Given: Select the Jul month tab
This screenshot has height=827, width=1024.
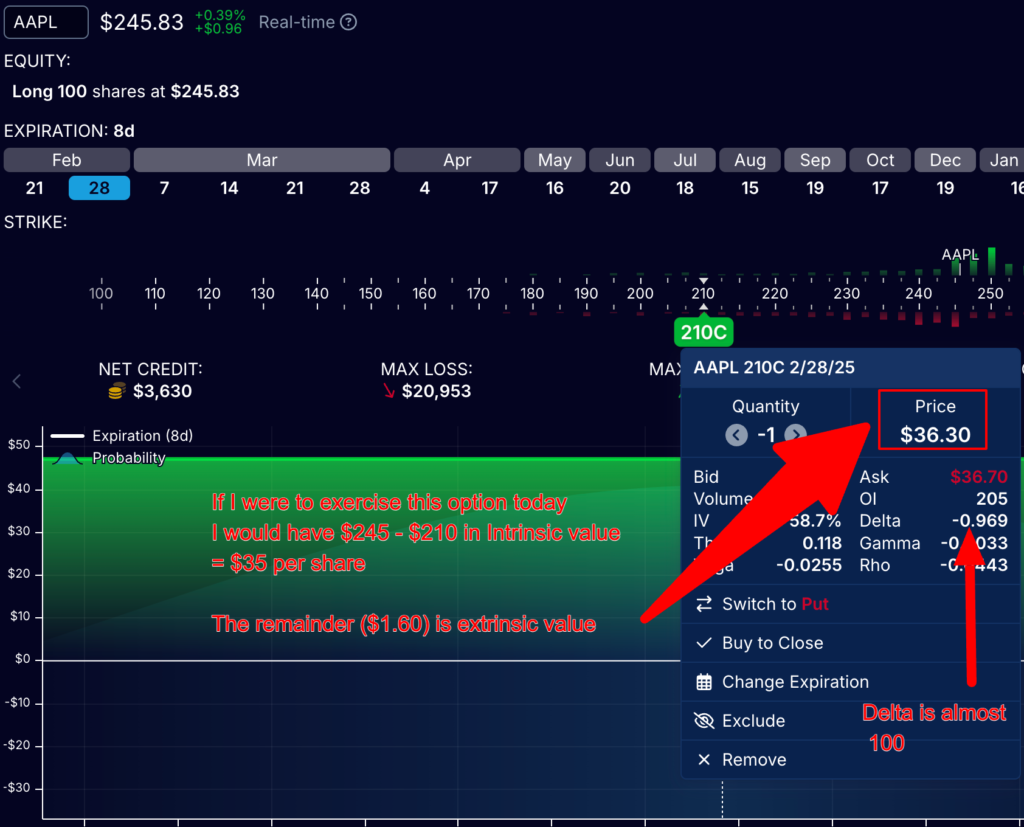Looking at the screenshot, I should (x=685, y=160).
